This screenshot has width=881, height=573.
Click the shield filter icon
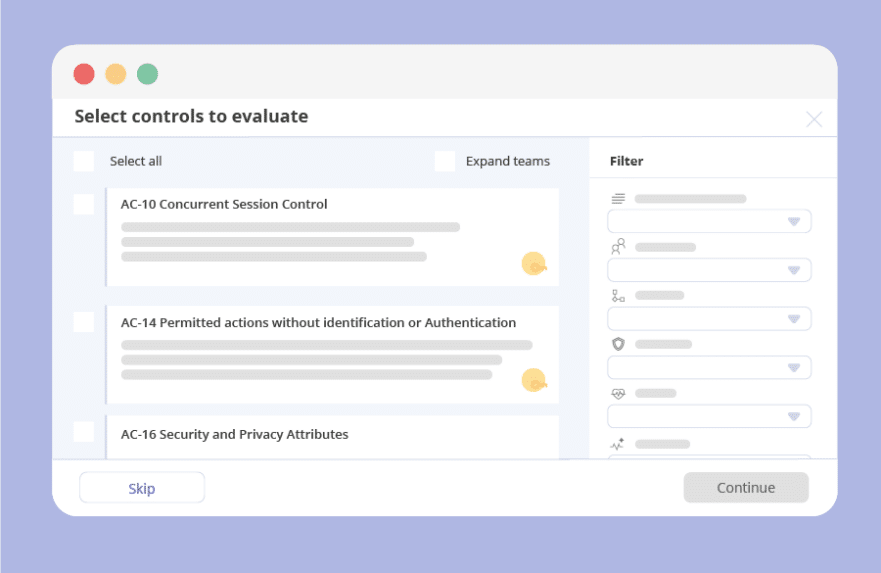point(618,344)
